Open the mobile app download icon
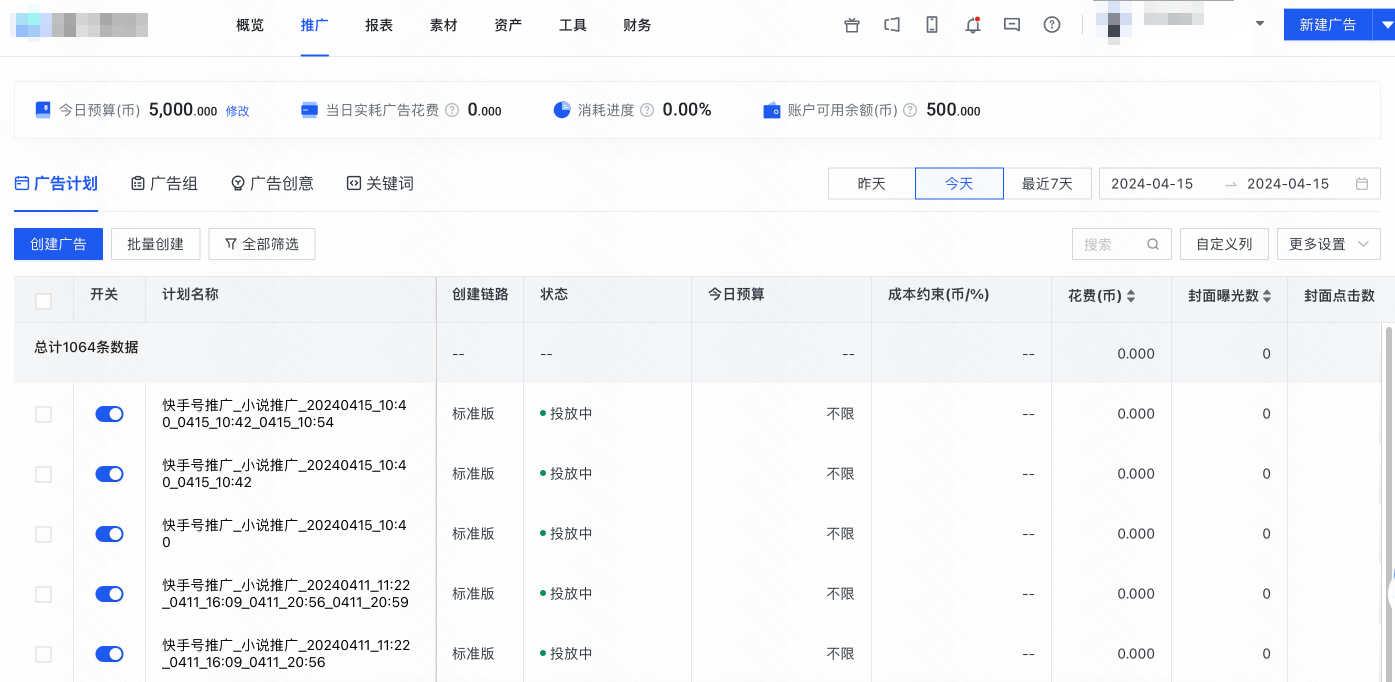 [x=931, y=25]
